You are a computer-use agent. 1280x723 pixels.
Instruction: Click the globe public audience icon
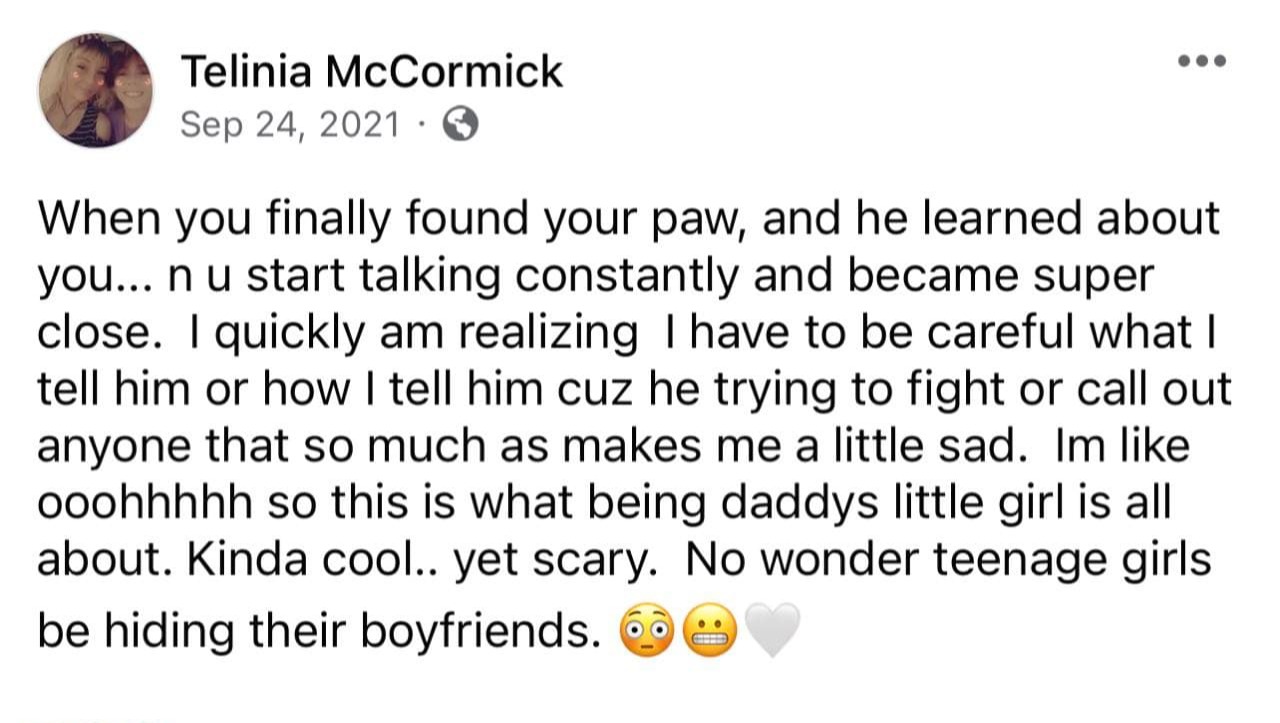pyautogui.click(x=460, y=125)
